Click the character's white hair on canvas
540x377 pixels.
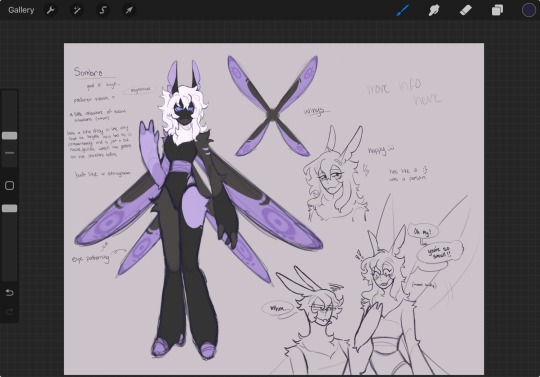(x=183, y=110)
